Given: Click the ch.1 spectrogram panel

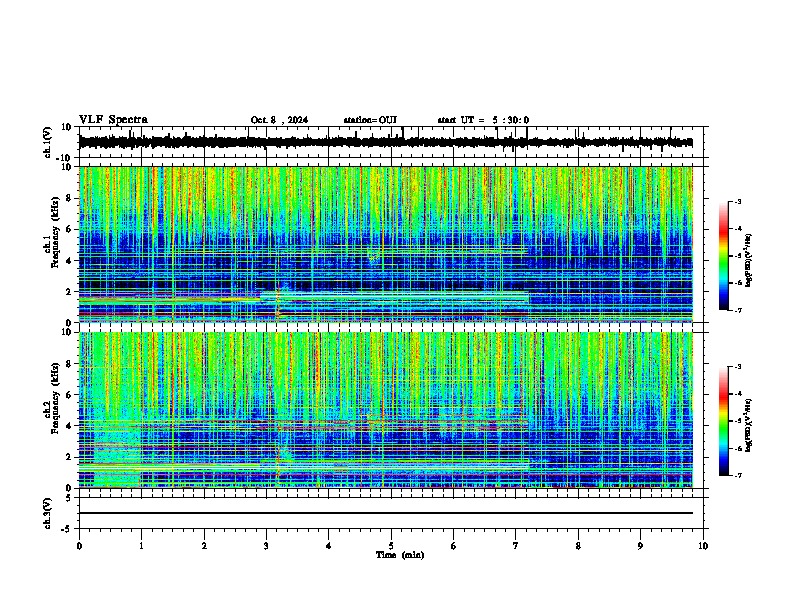Looking at the screenshot, I should click(x=385, y=244).
